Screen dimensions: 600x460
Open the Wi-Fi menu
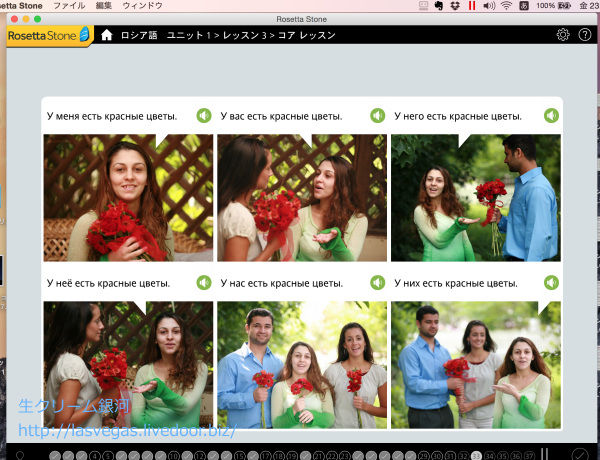pos(506,5)
